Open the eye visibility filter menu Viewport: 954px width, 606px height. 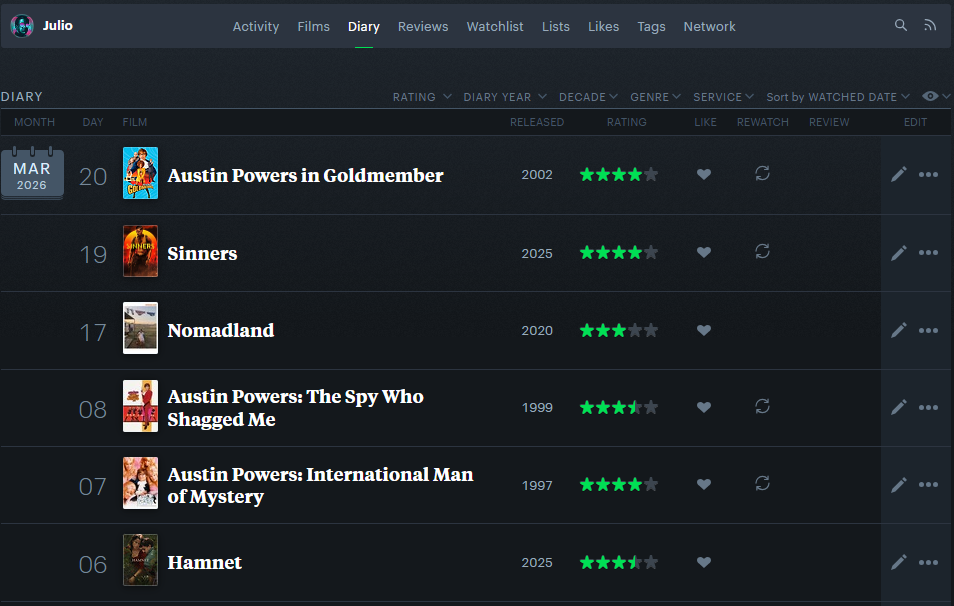pyautogui.click(x=936, y=96)
